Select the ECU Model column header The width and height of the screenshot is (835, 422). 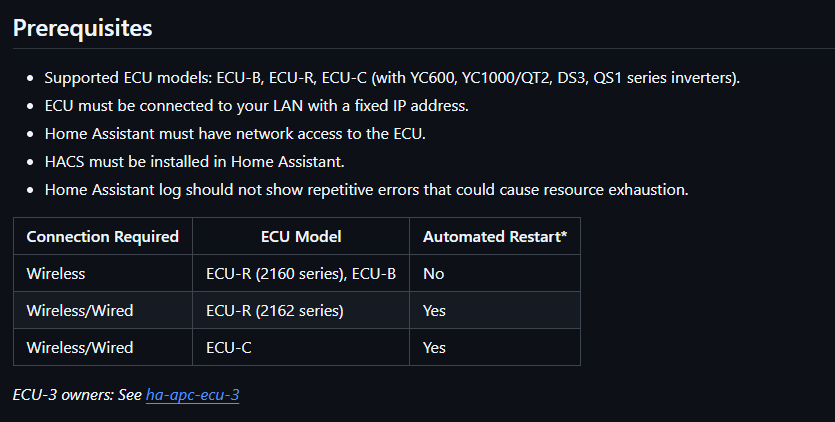click(x=301, y=237)
